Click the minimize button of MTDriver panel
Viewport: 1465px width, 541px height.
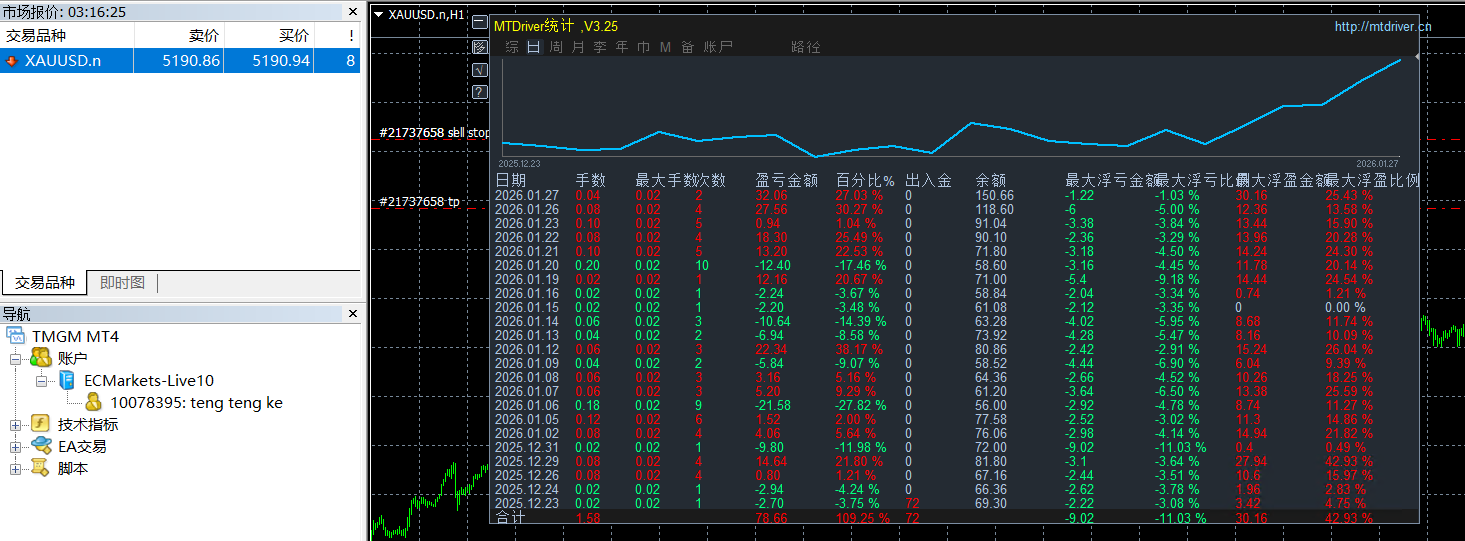click(479, 22)
